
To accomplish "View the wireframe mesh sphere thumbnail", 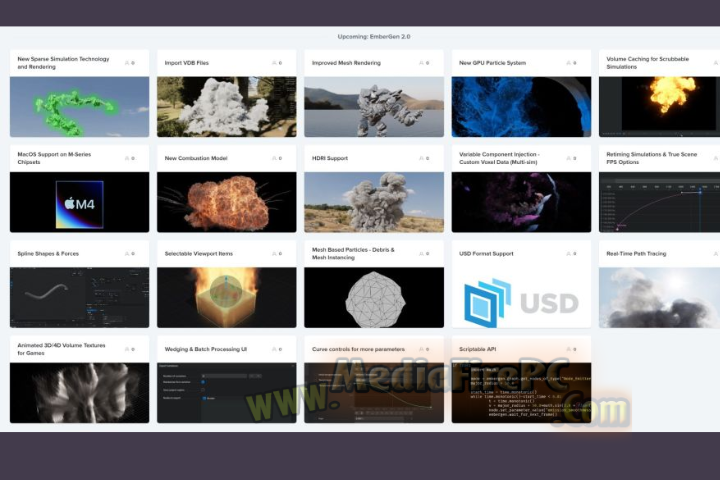I will pyautogui.click(x=374, y=298).
